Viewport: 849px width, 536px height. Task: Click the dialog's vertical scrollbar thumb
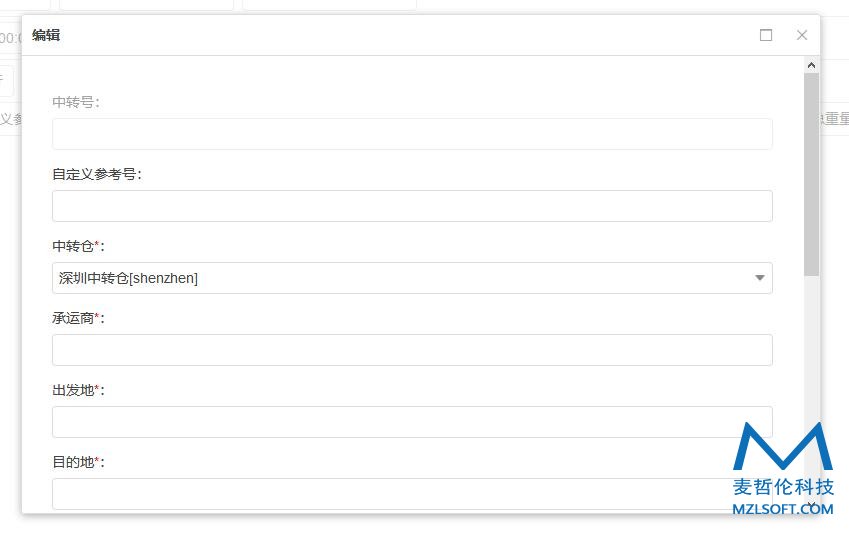(811, 174)
